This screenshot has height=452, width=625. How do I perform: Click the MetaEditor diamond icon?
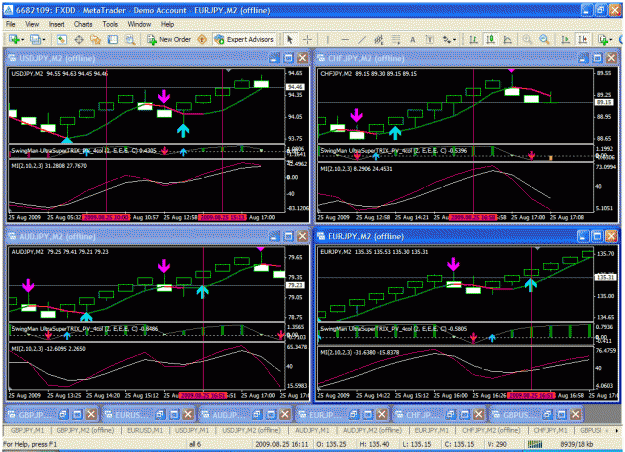click(x=202, y=39)
